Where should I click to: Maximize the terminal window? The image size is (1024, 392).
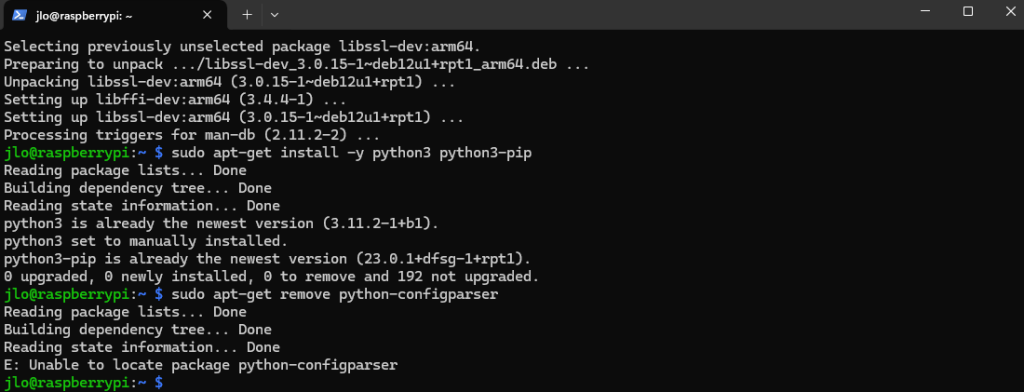coord(968,11)
